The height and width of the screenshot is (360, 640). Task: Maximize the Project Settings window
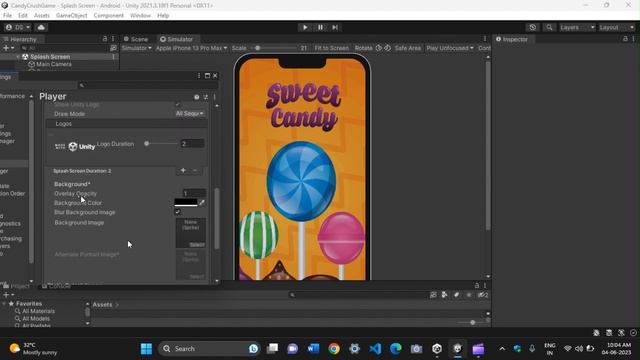tap(207, 76)
